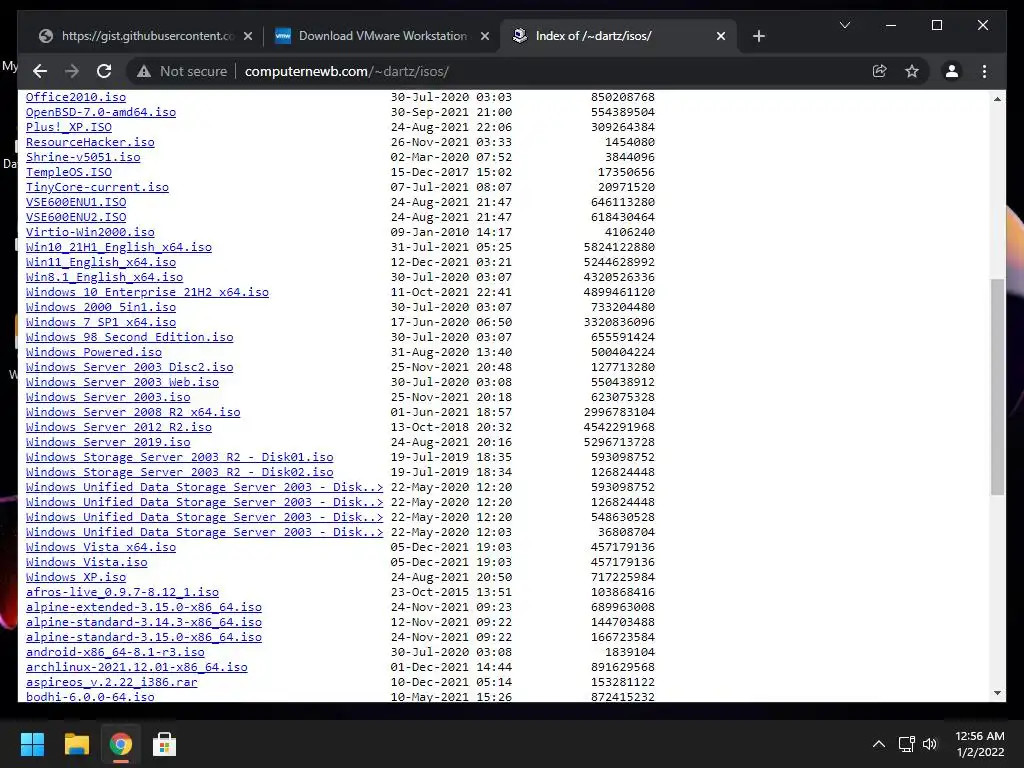Click the vertical scrollbar thumb
Viewport: 1024px width, 768px height.
pos(997,387)
